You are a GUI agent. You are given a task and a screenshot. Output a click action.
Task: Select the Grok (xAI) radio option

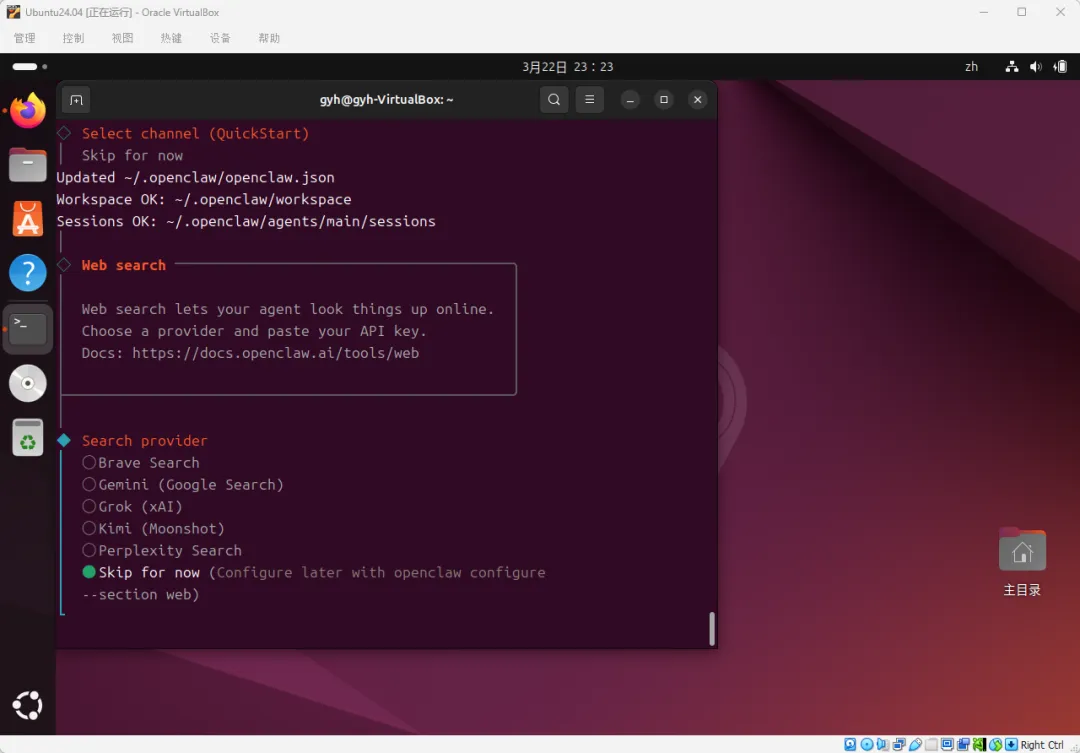89,506
